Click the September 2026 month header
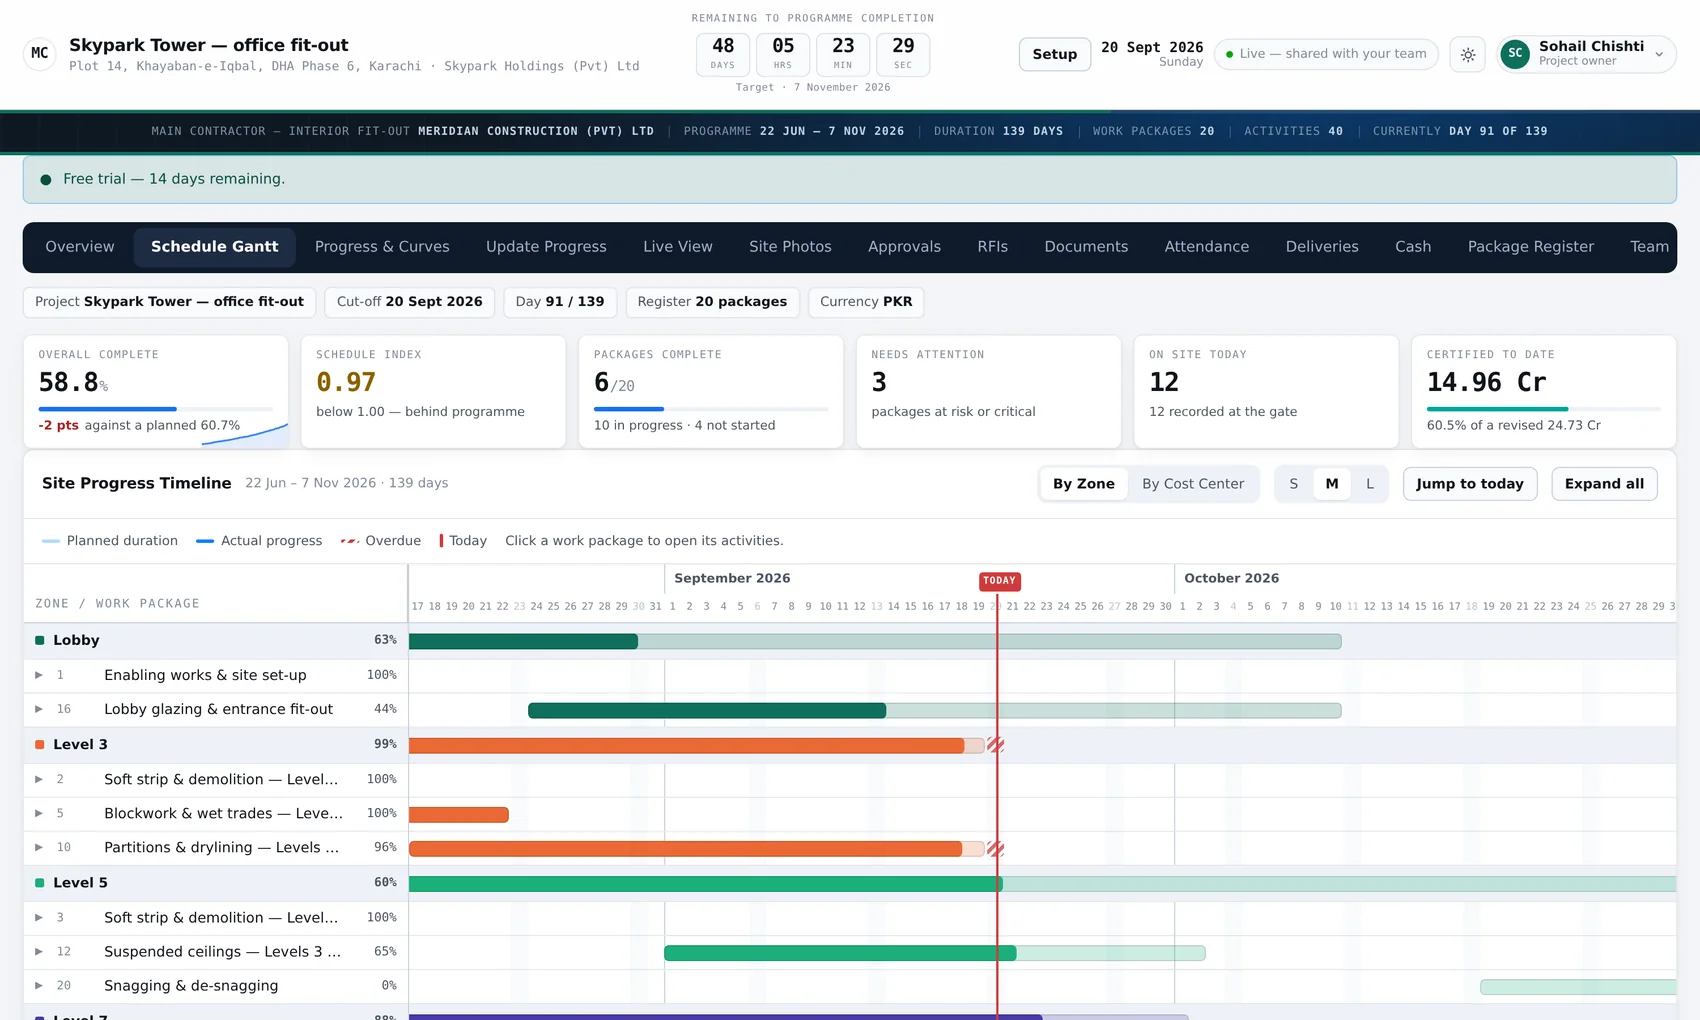This screenshot has height=1020, width=1700. pyautogui.click(x=732, y=578)
